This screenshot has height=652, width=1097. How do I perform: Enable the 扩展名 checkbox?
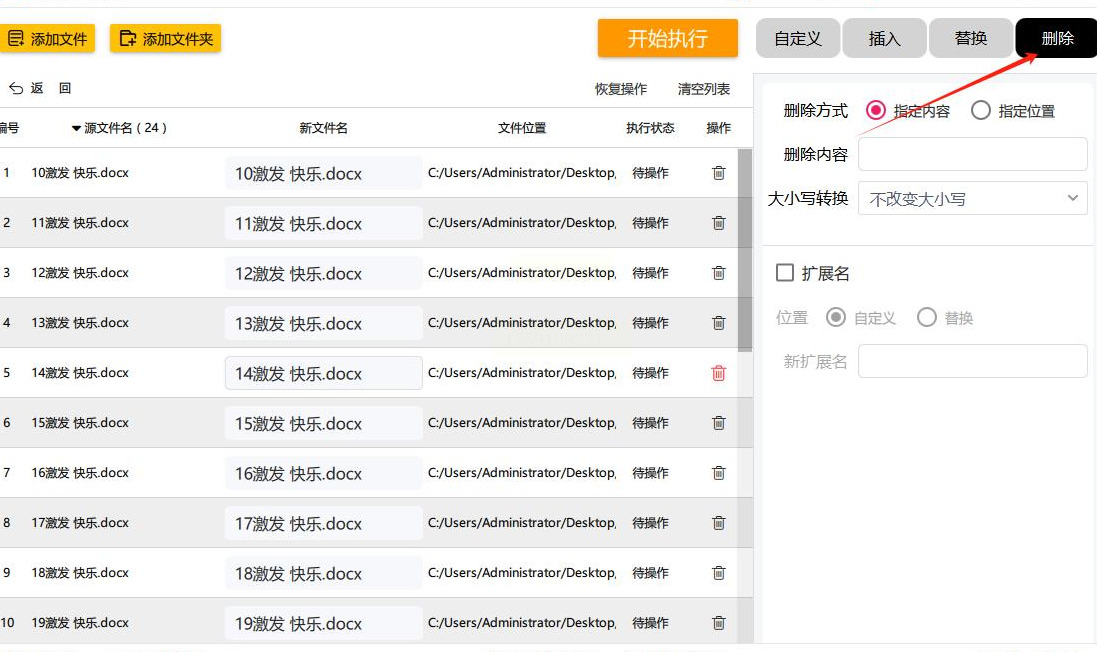785,273
